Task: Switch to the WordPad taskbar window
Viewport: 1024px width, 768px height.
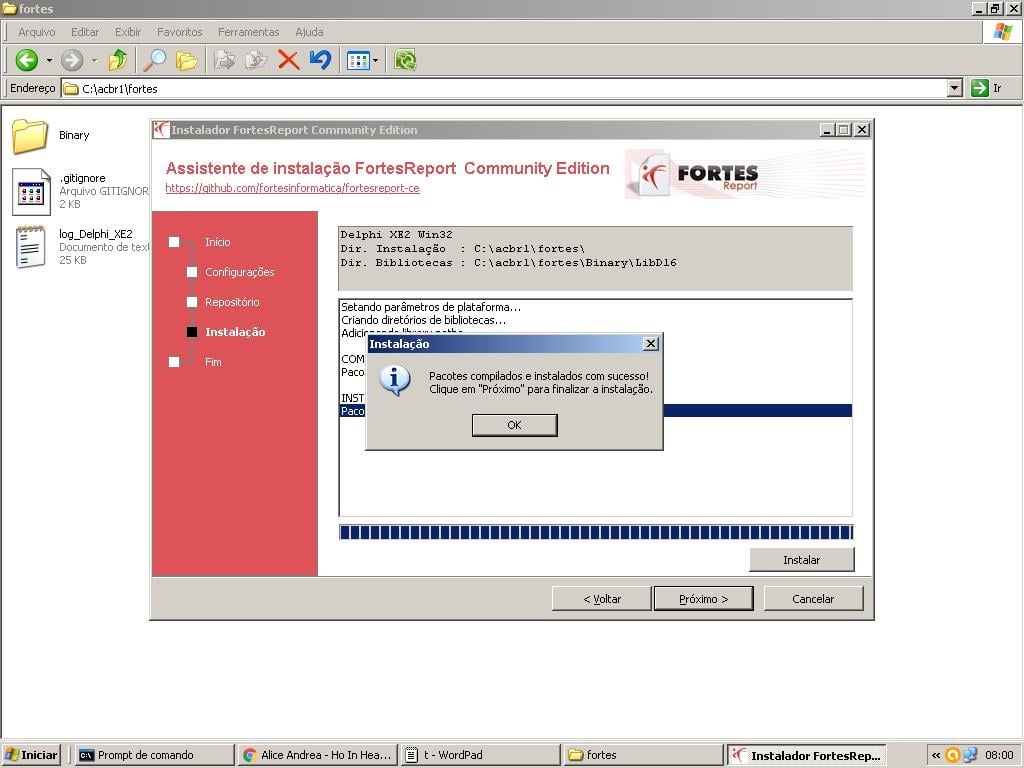Action: [x=480, y=755]
